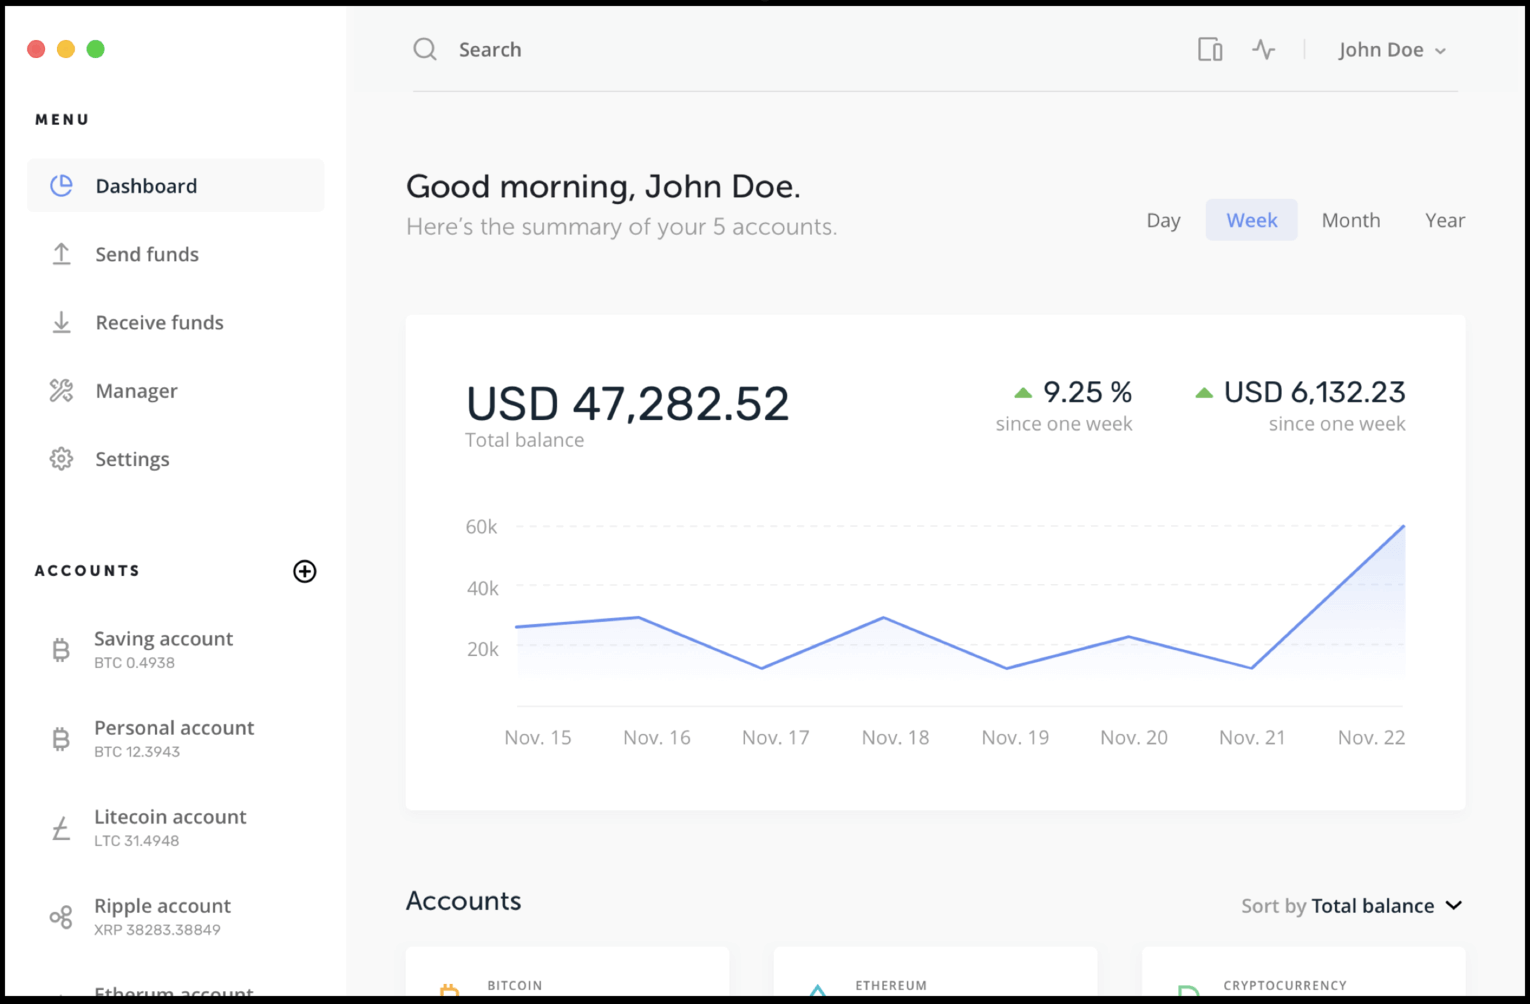Switch the time range to Month
The width and height of the screenshot is (1530, 1004).
click(x=1351, y=220)
